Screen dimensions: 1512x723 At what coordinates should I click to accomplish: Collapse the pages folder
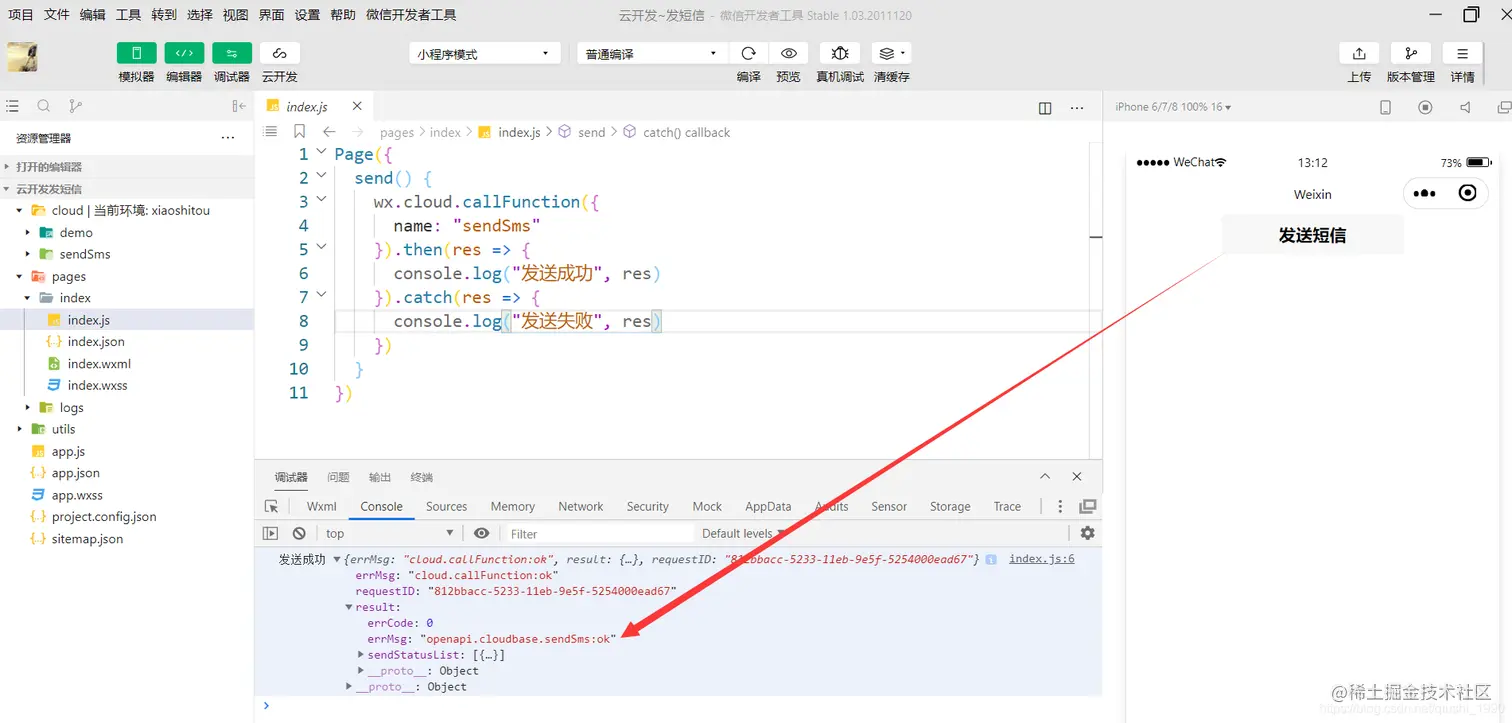point(126,276)
